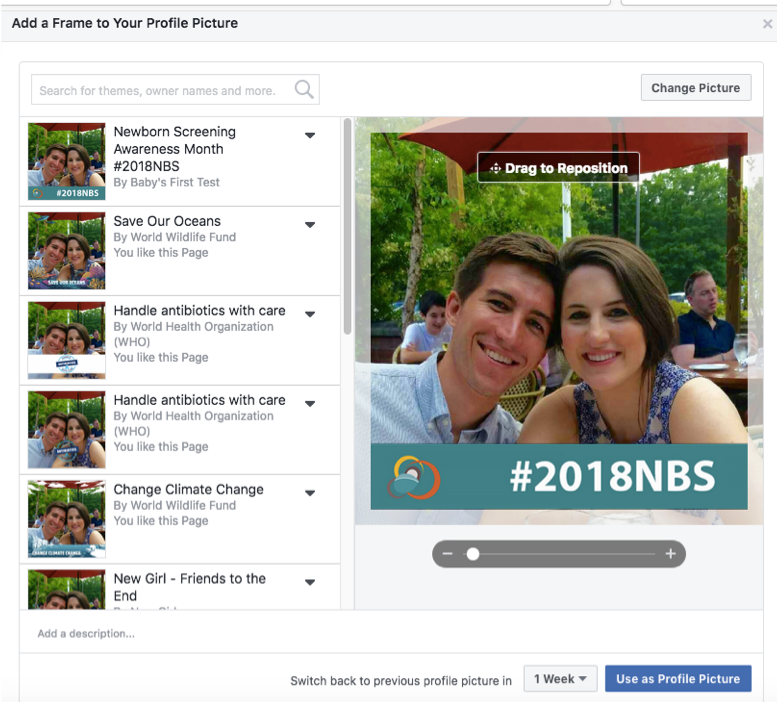The image size is (777, 702).
Task: Click the Save Our Oceans title
Action: tap(167, 221)
